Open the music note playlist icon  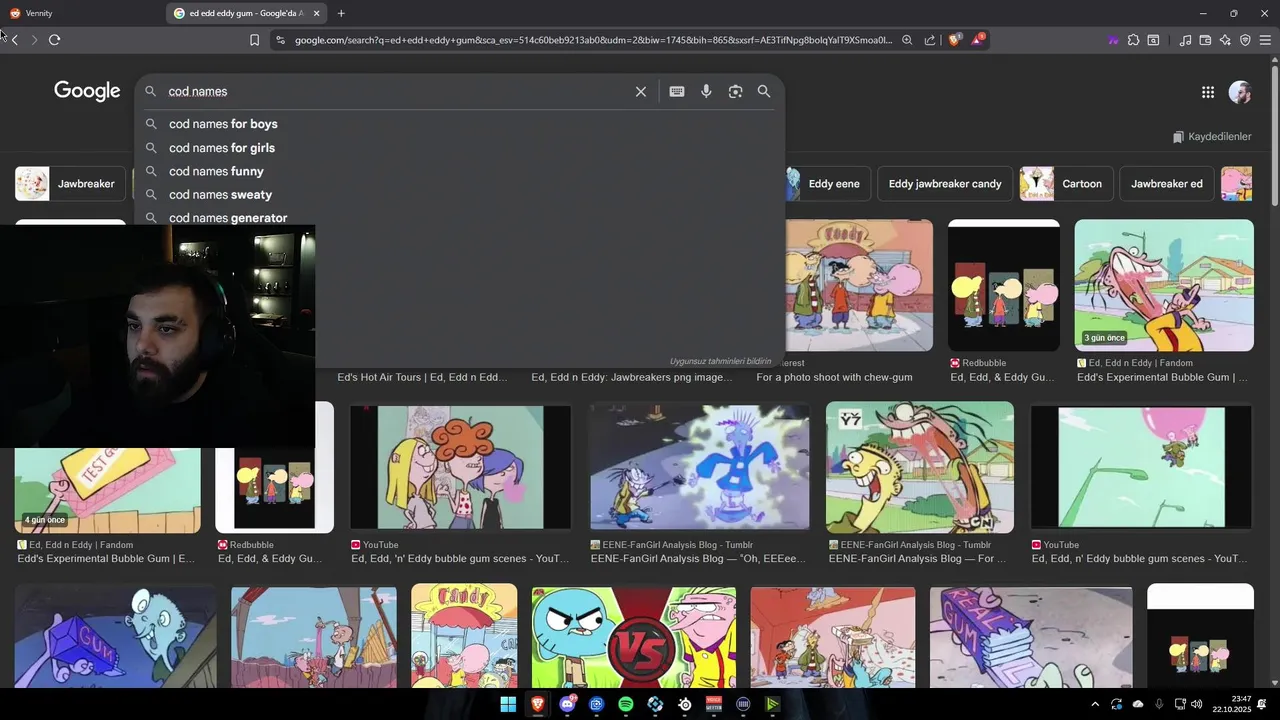click(1185, 40)
